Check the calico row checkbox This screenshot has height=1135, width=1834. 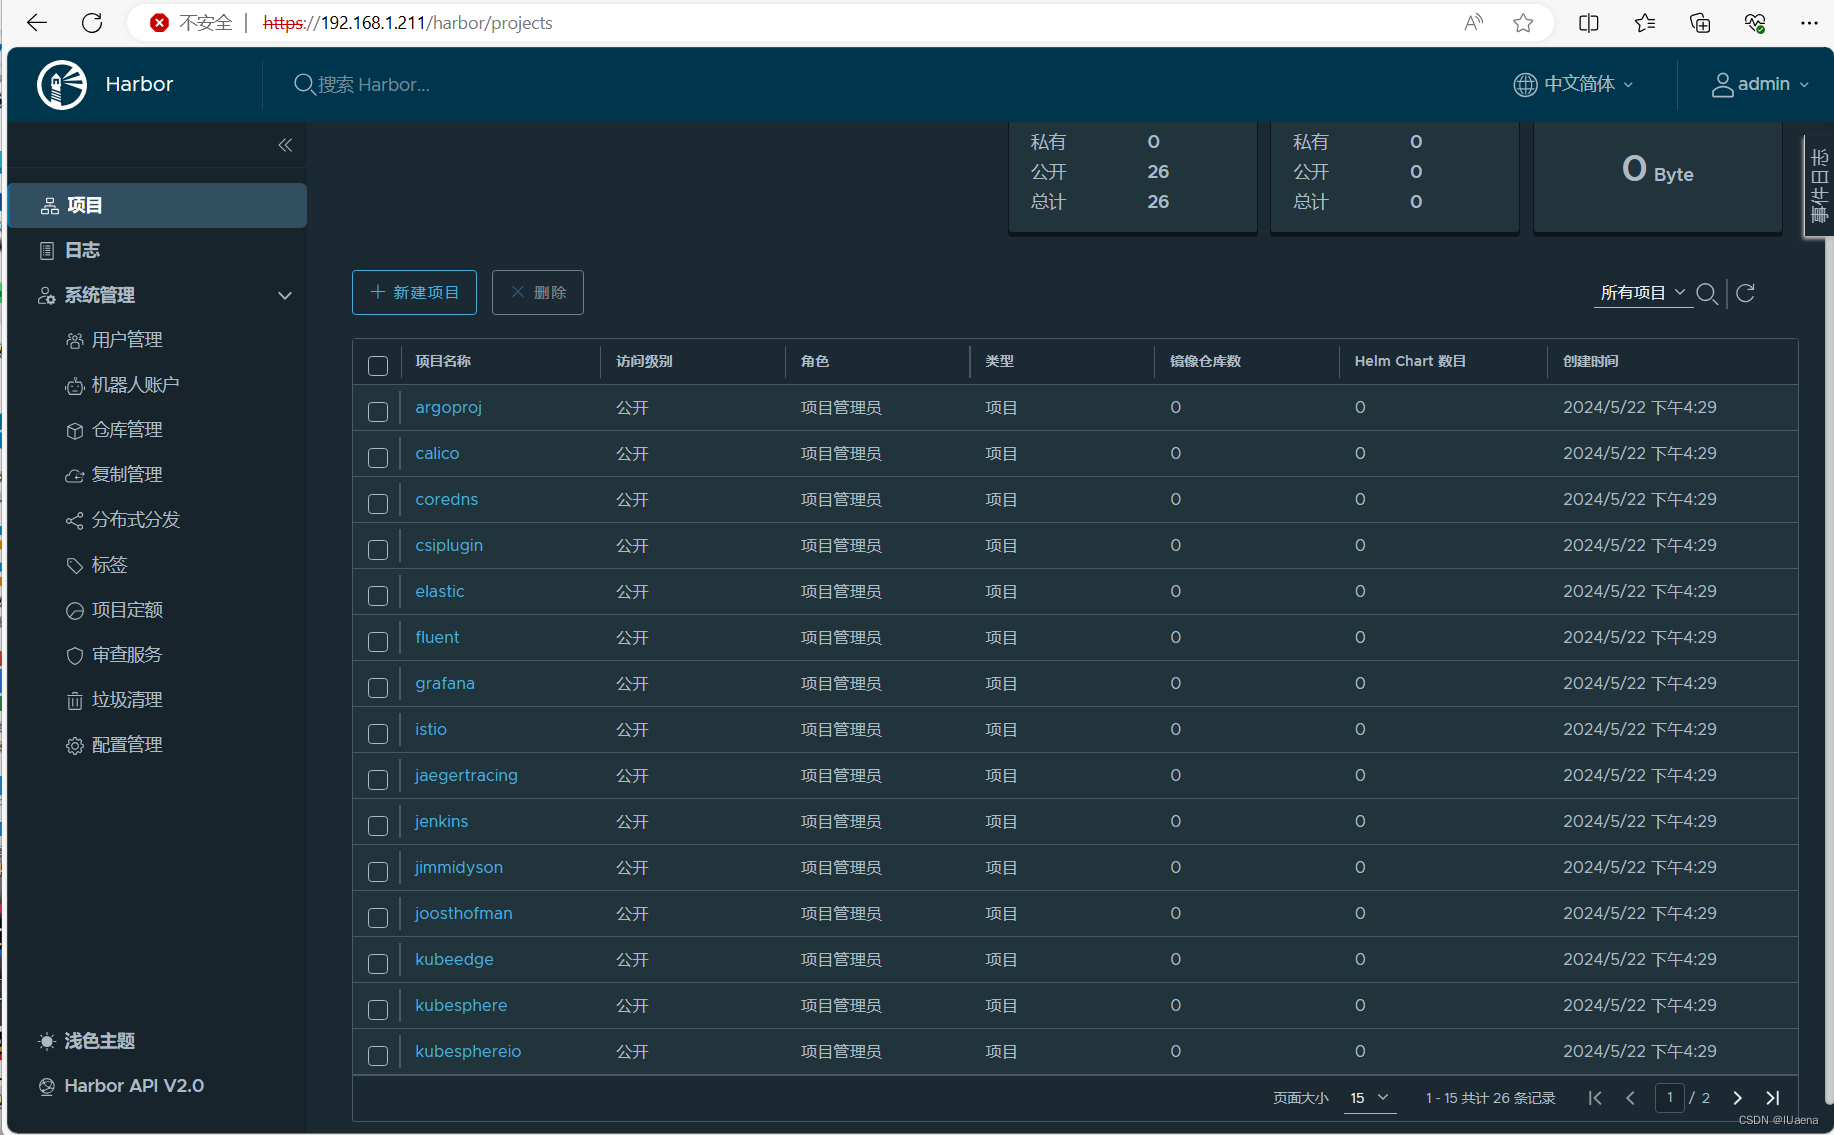(378, 457)
